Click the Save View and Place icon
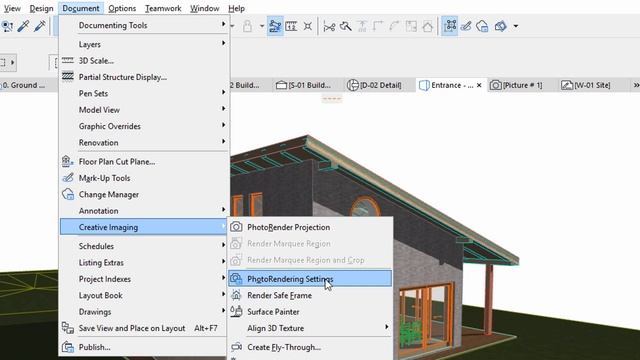 (68, 328)
